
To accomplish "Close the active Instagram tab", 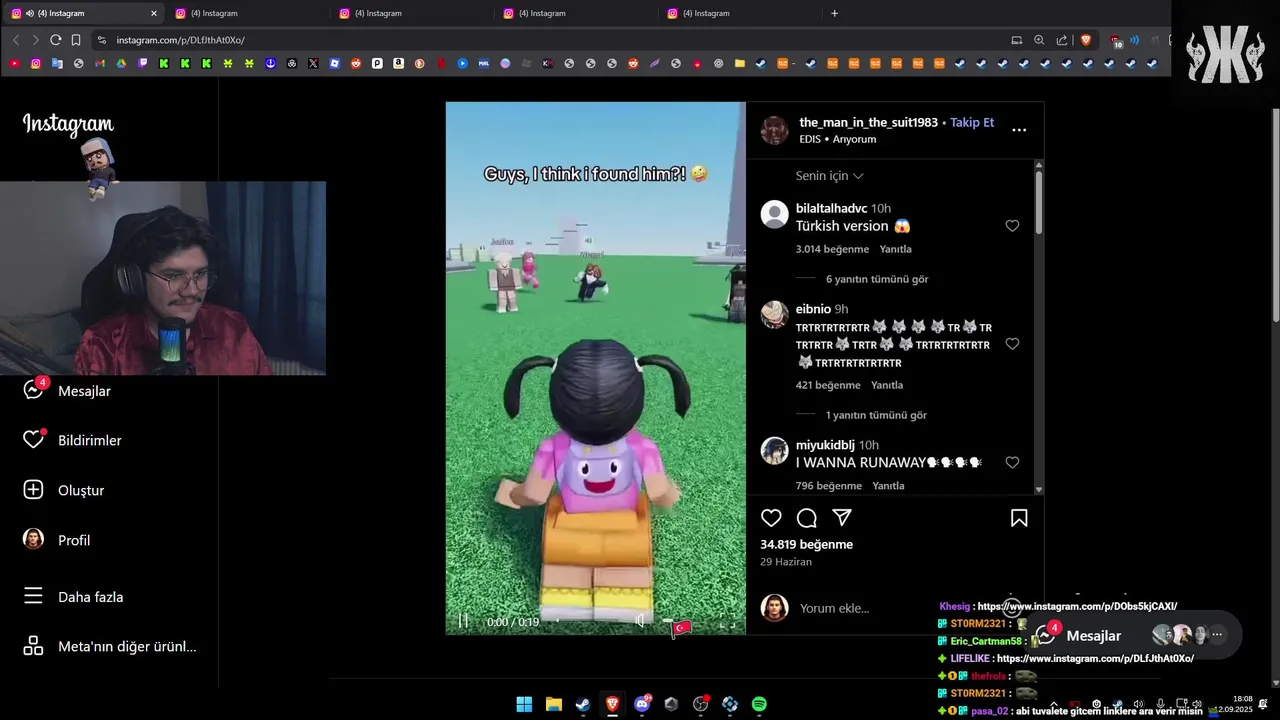I will (153, 13).
